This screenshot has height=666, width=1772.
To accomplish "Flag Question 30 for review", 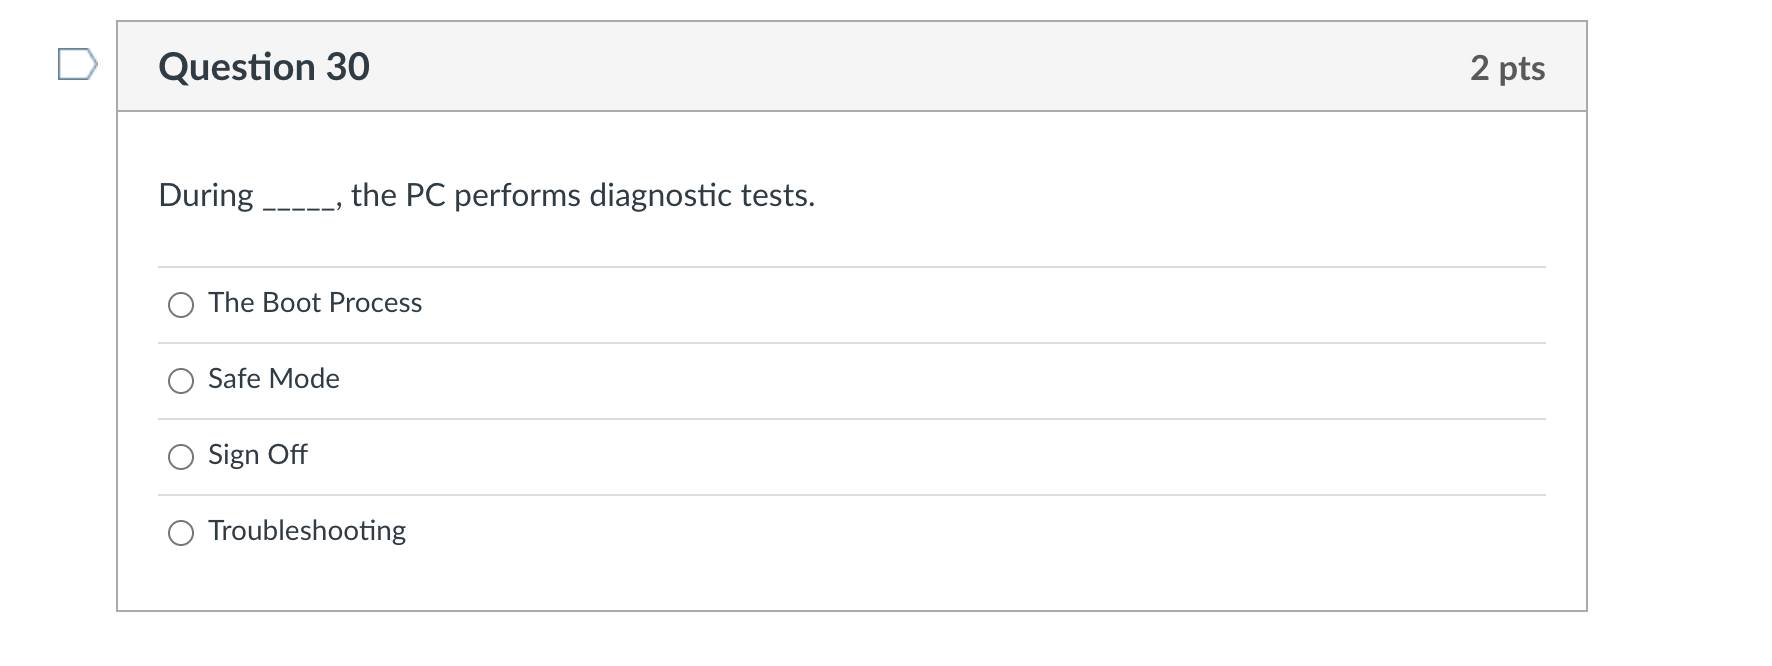I will coord(77,65).
